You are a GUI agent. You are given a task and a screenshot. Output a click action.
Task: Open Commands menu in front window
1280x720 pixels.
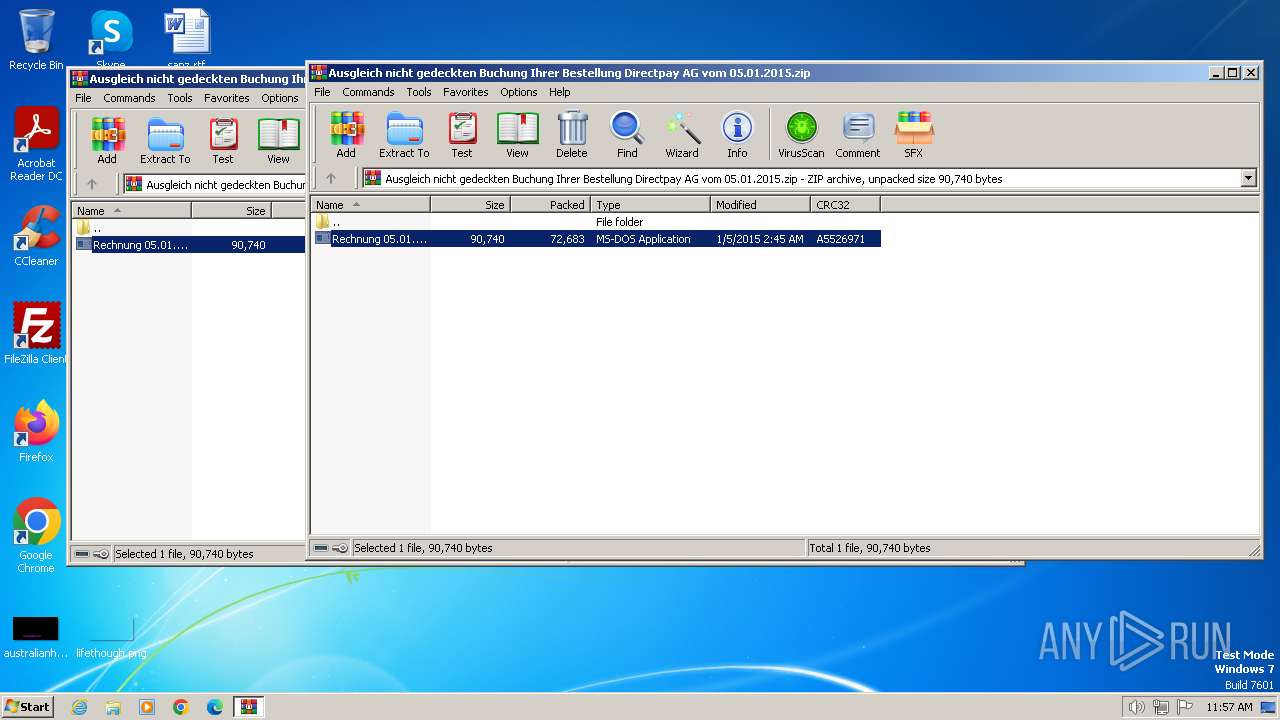point(368,92)
